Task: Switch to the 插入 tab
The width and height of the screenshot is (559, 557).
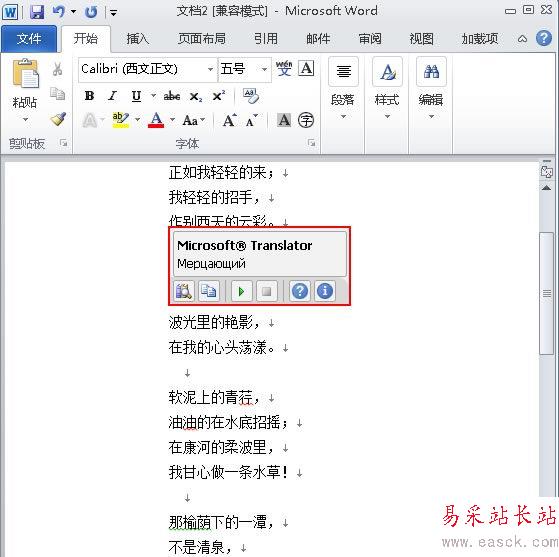Action: pyautogui.click(x=138, y=39)
